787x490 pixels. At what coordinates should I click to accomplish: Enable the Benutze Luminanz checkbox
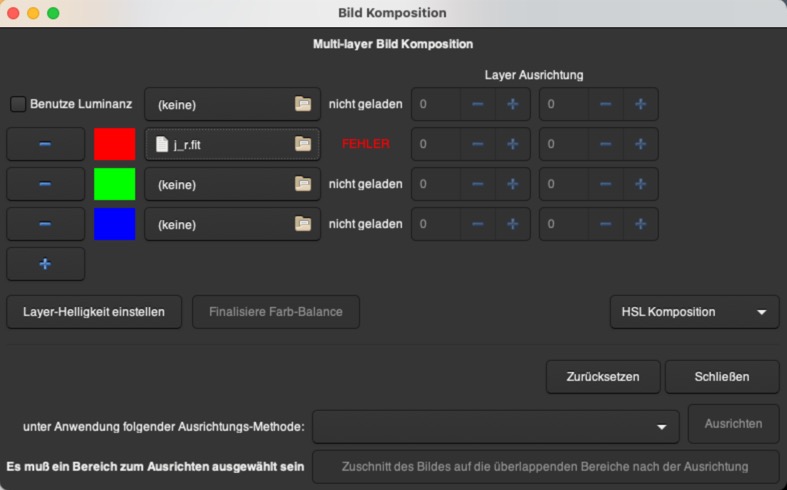[x=19, y=104]
